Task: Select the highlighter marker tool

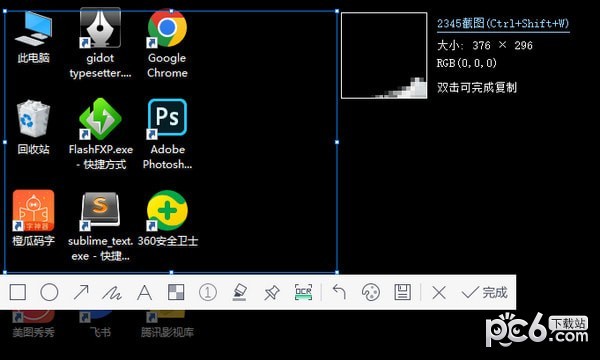Action: click(240, 293)
